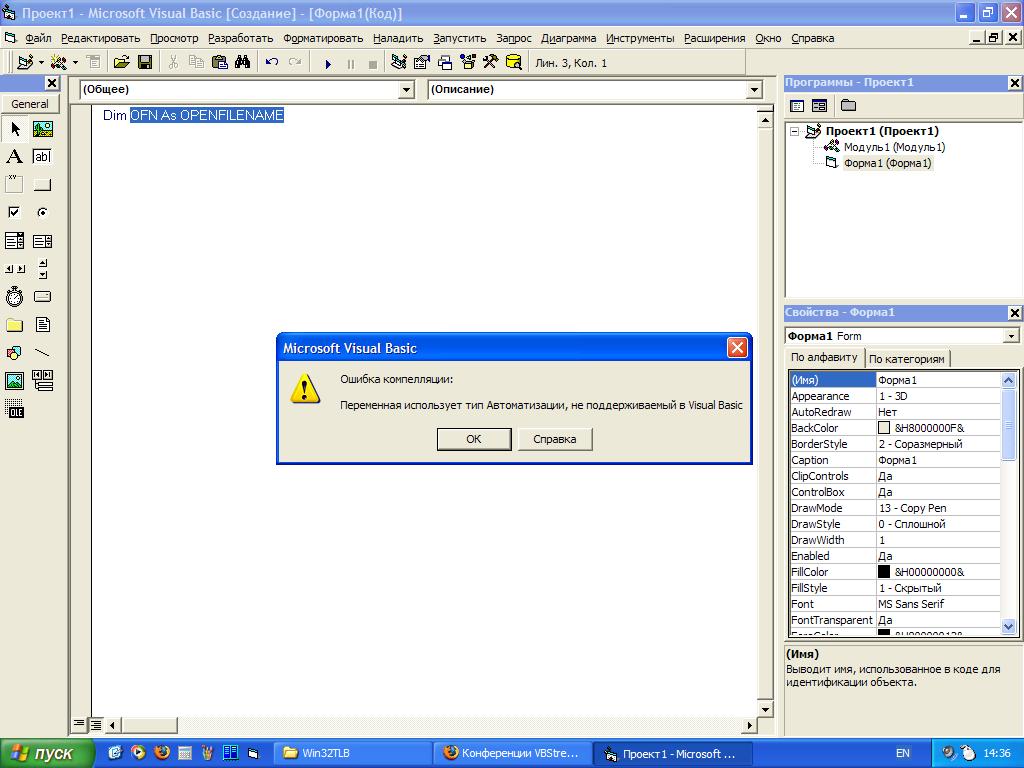Open the Форма1 Form object dropdown in properties

(1011, 336)
